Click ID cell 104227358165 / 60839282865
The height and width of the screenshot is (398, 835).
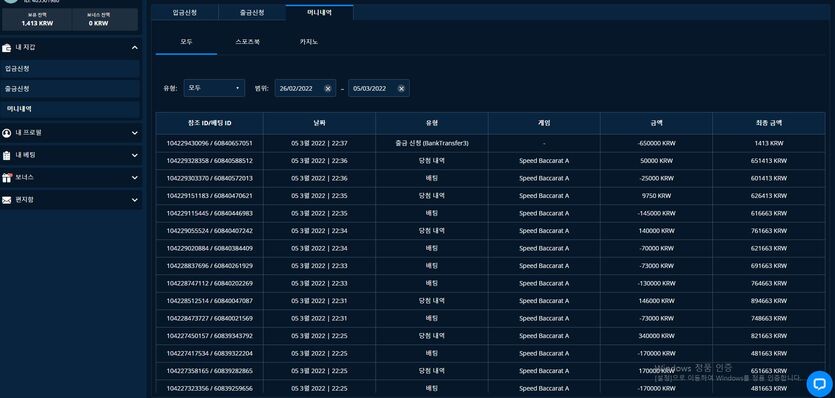coord(209,371)
